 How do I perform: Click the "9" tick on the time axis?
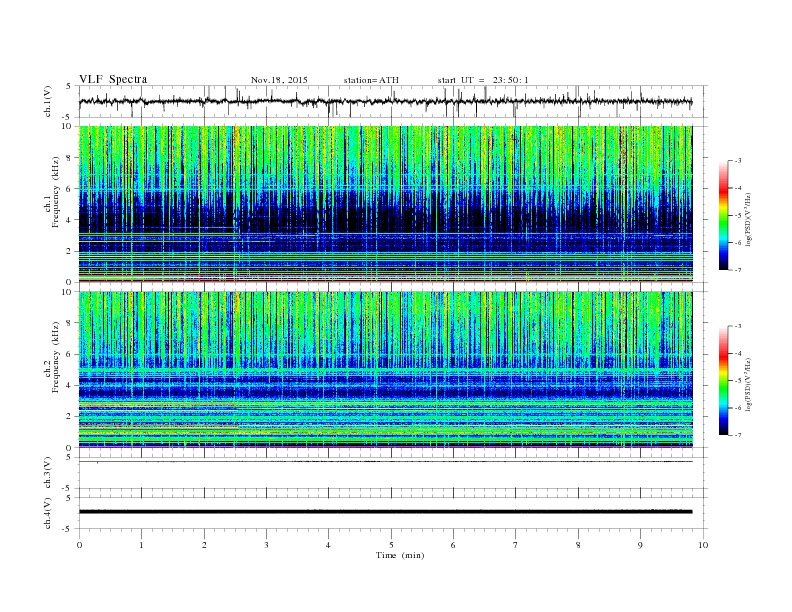pyautogui.click(x=640, y=545)
